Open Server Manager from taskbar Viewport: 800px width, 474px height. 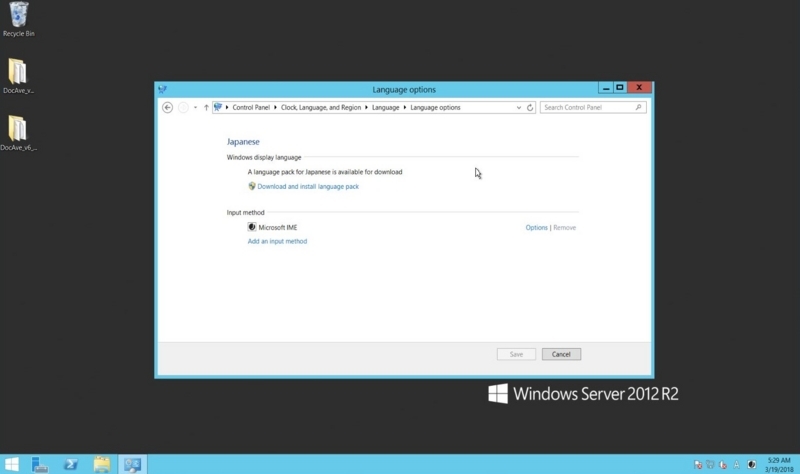click(x=40, y=464)
